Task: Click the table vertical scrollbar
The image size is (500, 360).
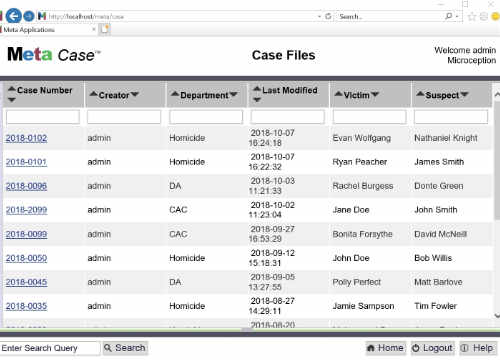Action: coord(497,160)
